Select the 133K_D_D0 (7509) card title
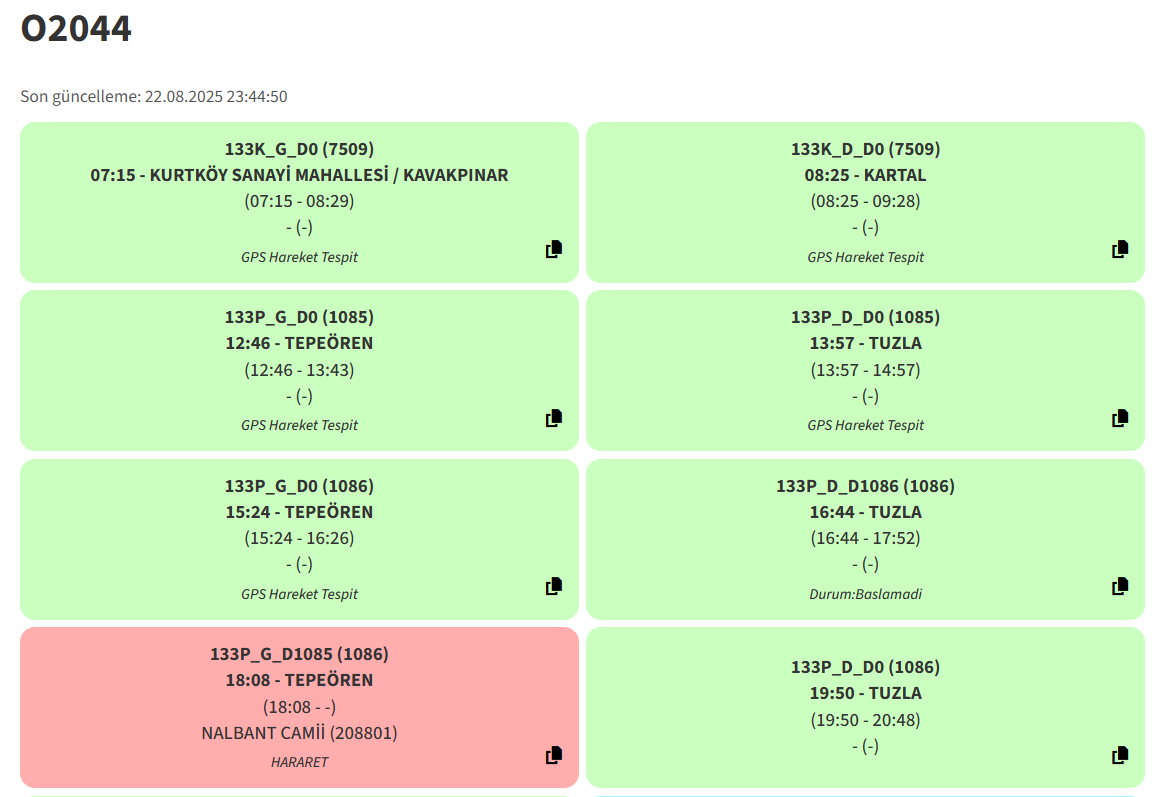The width and height of the screenshot is (1168, 797). pos(865,149)
